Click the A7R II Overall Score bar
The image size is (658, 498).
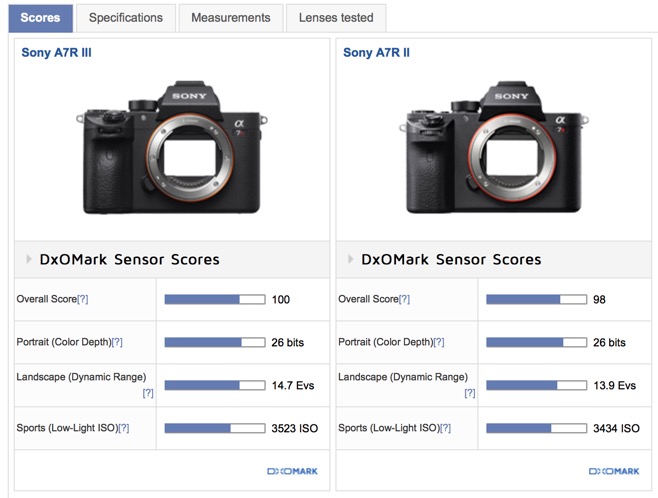point(537,299)
